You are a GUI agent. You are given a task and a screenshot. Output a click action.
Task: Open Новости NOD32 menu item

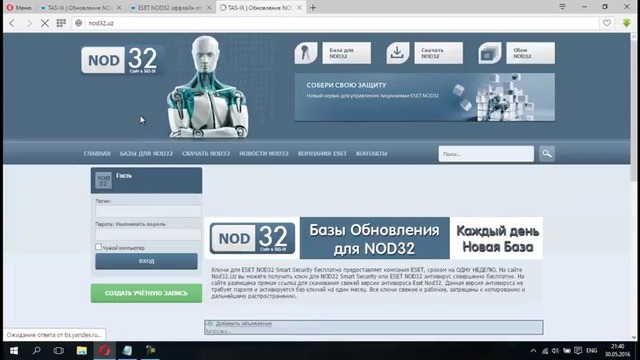[264, 153]
